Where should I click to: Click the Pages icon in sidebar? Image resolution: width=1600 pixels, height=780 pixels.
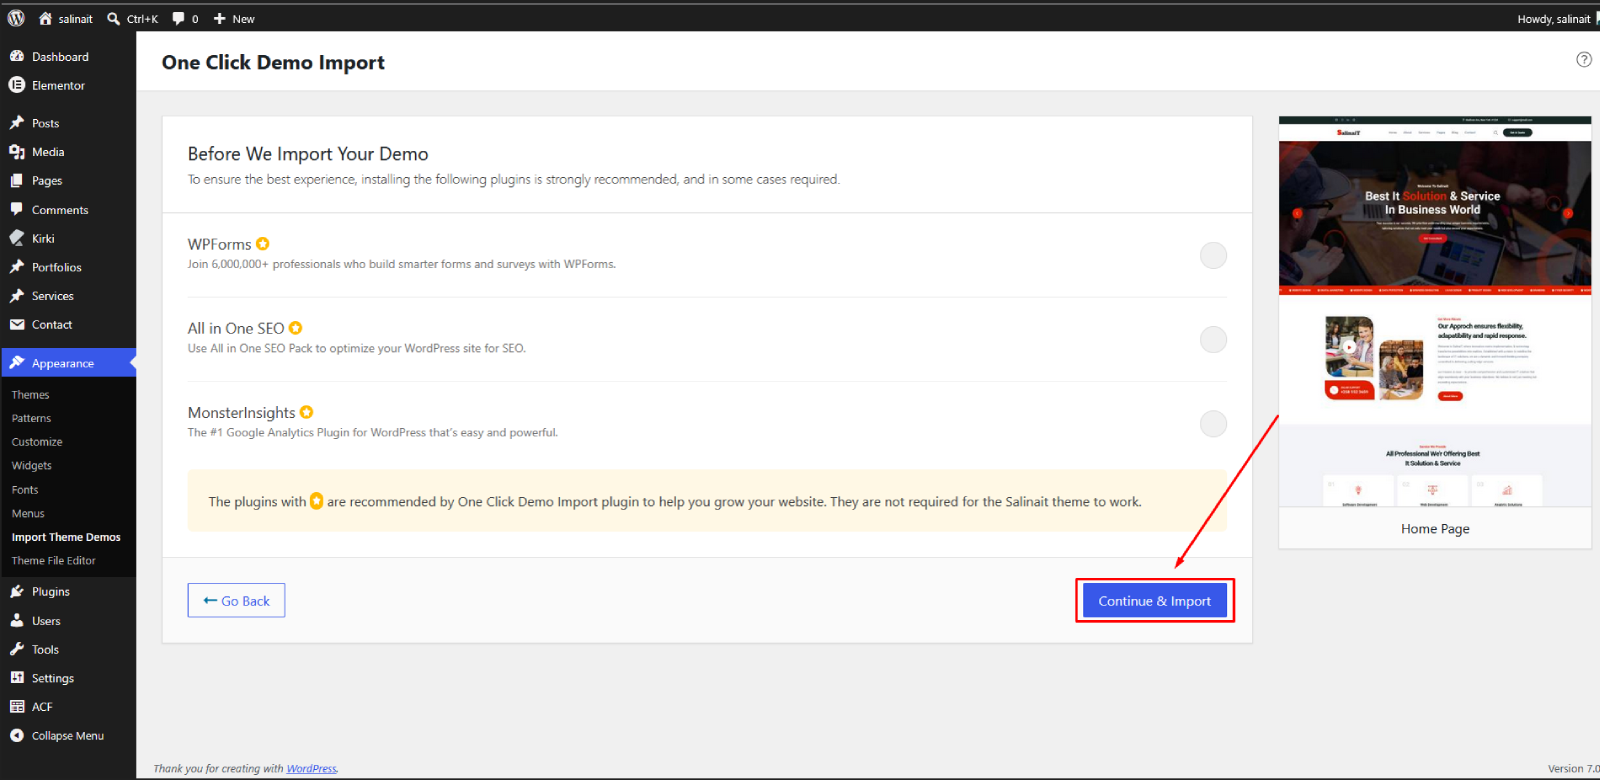pyautogui.click(x=17, y=181)
